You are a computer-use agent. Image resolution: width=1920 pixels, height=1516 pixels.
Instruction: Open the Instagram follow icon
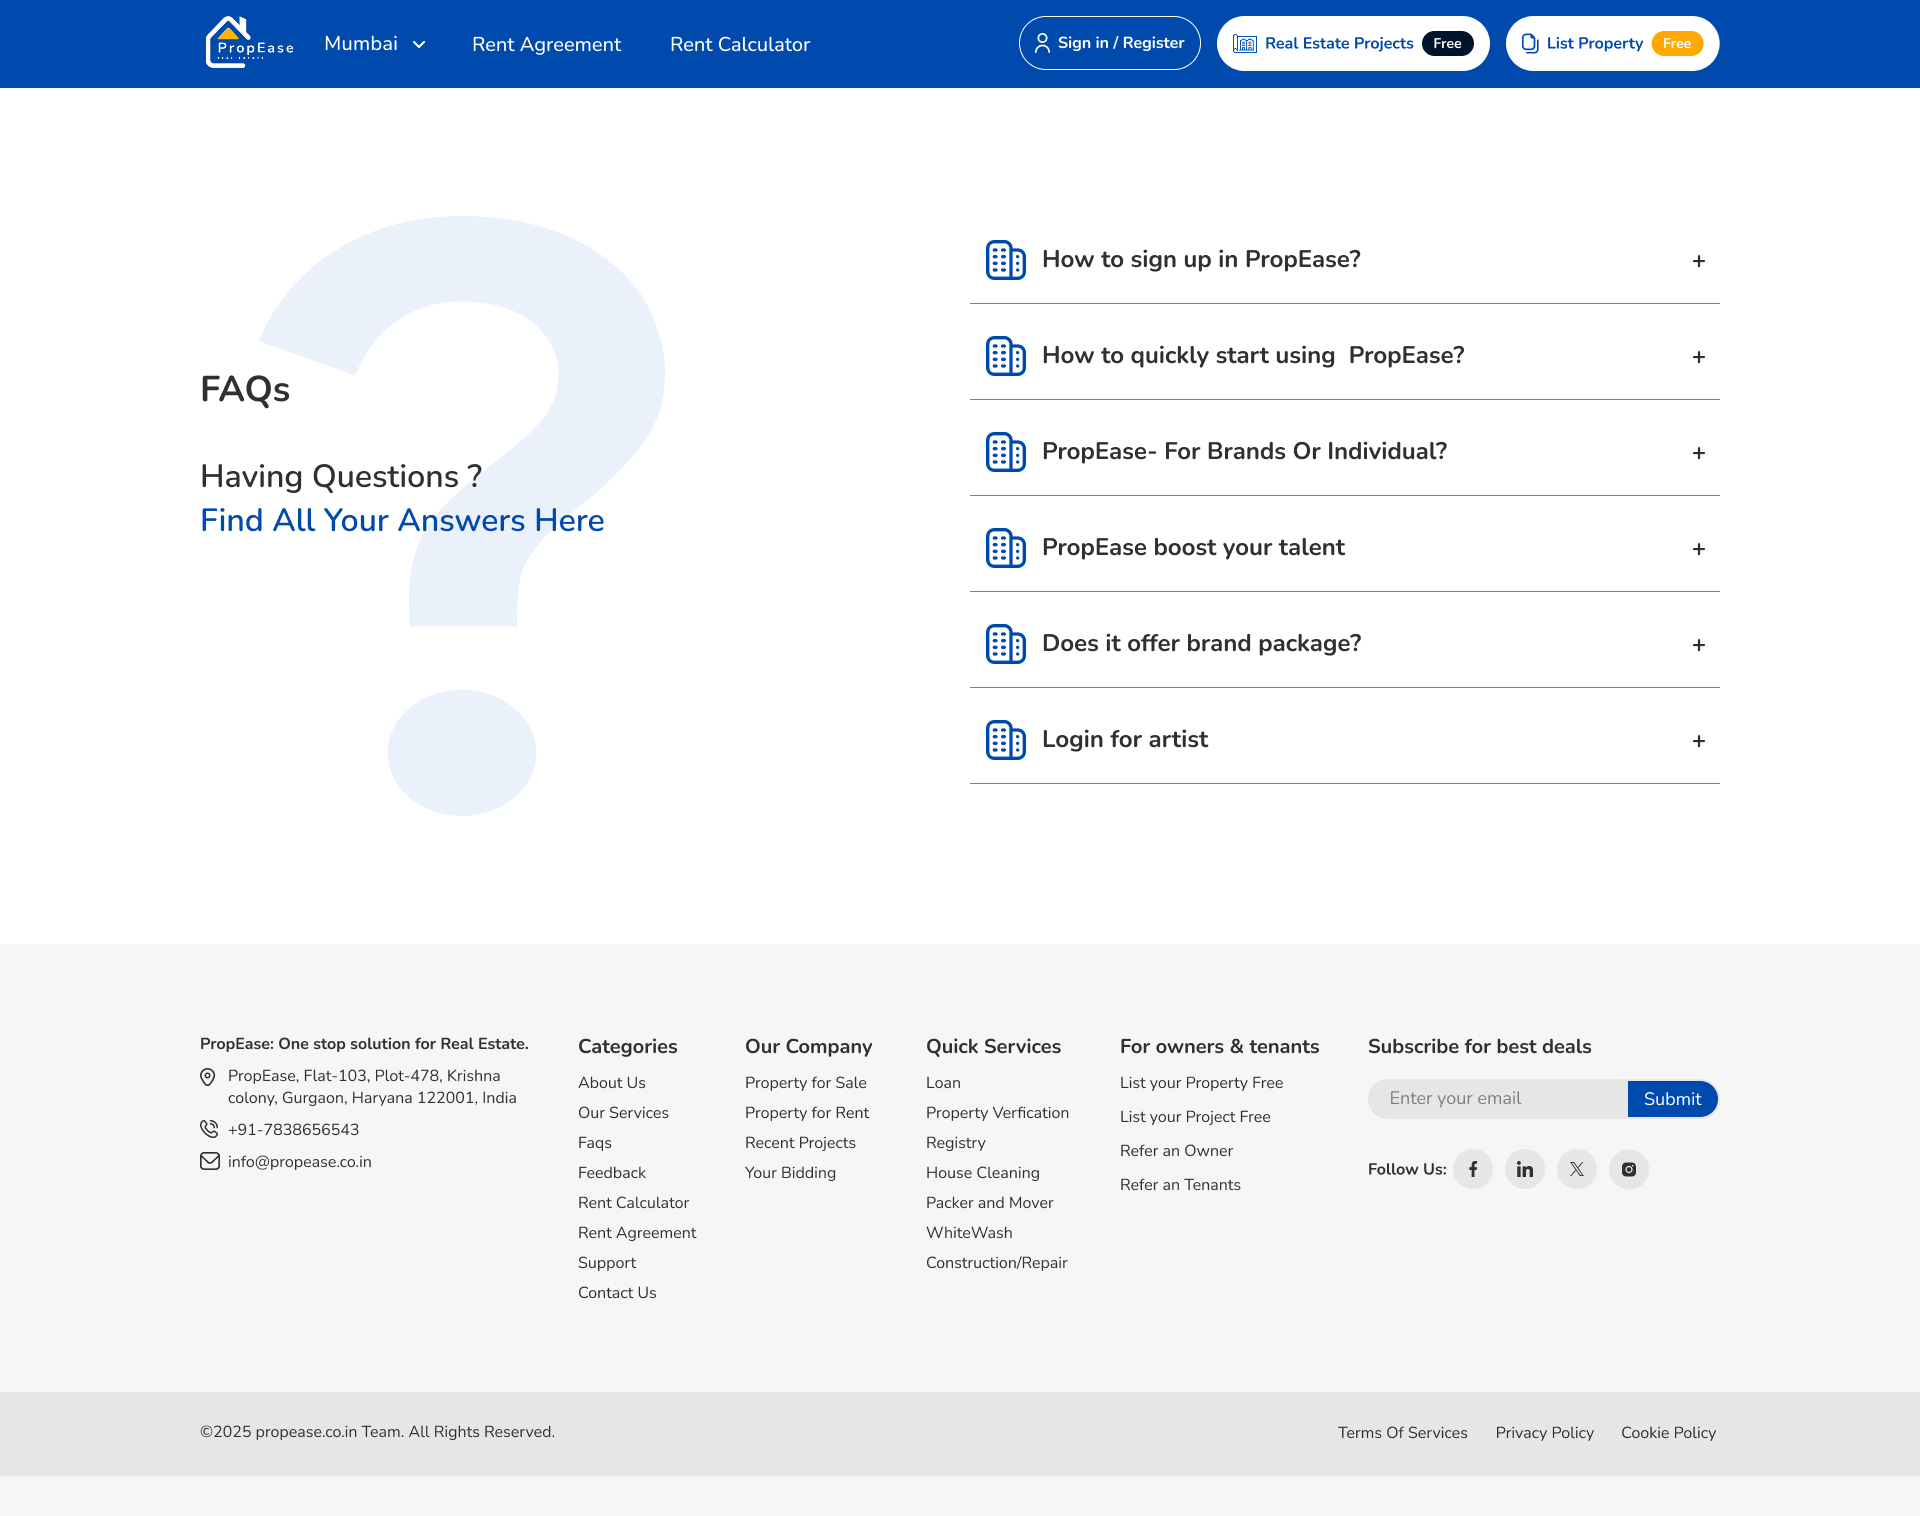click(1629, 1169)
